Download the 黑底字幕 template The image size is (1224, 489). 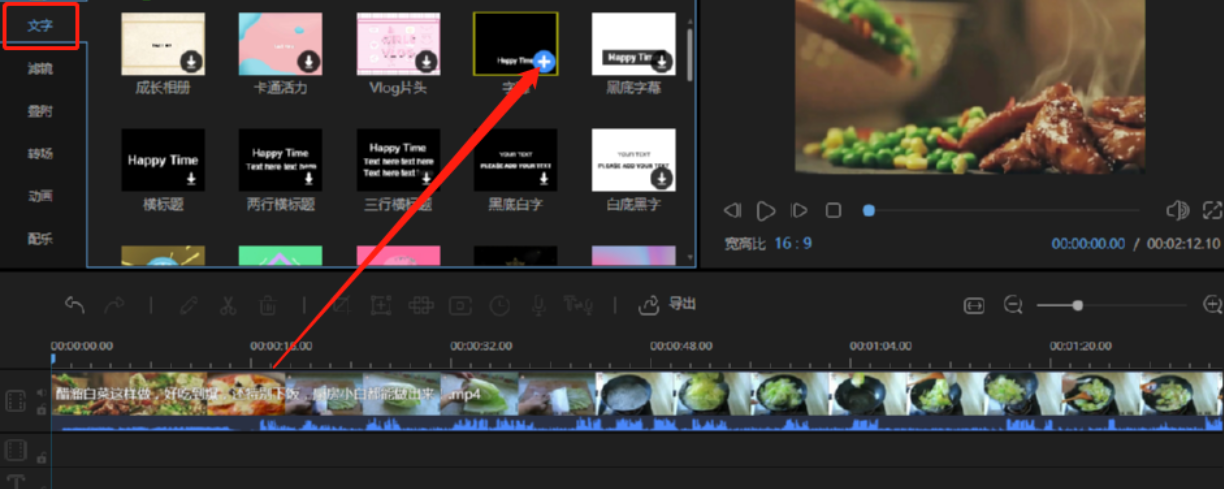pos(662,62)
